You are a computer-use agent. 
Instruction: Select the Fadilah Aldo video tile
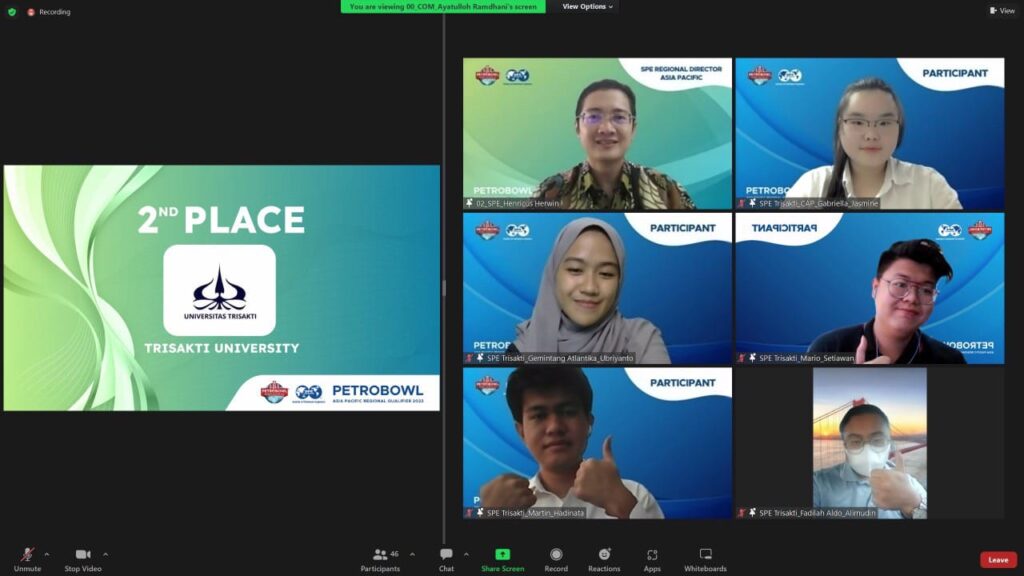(x=870, y=443)
